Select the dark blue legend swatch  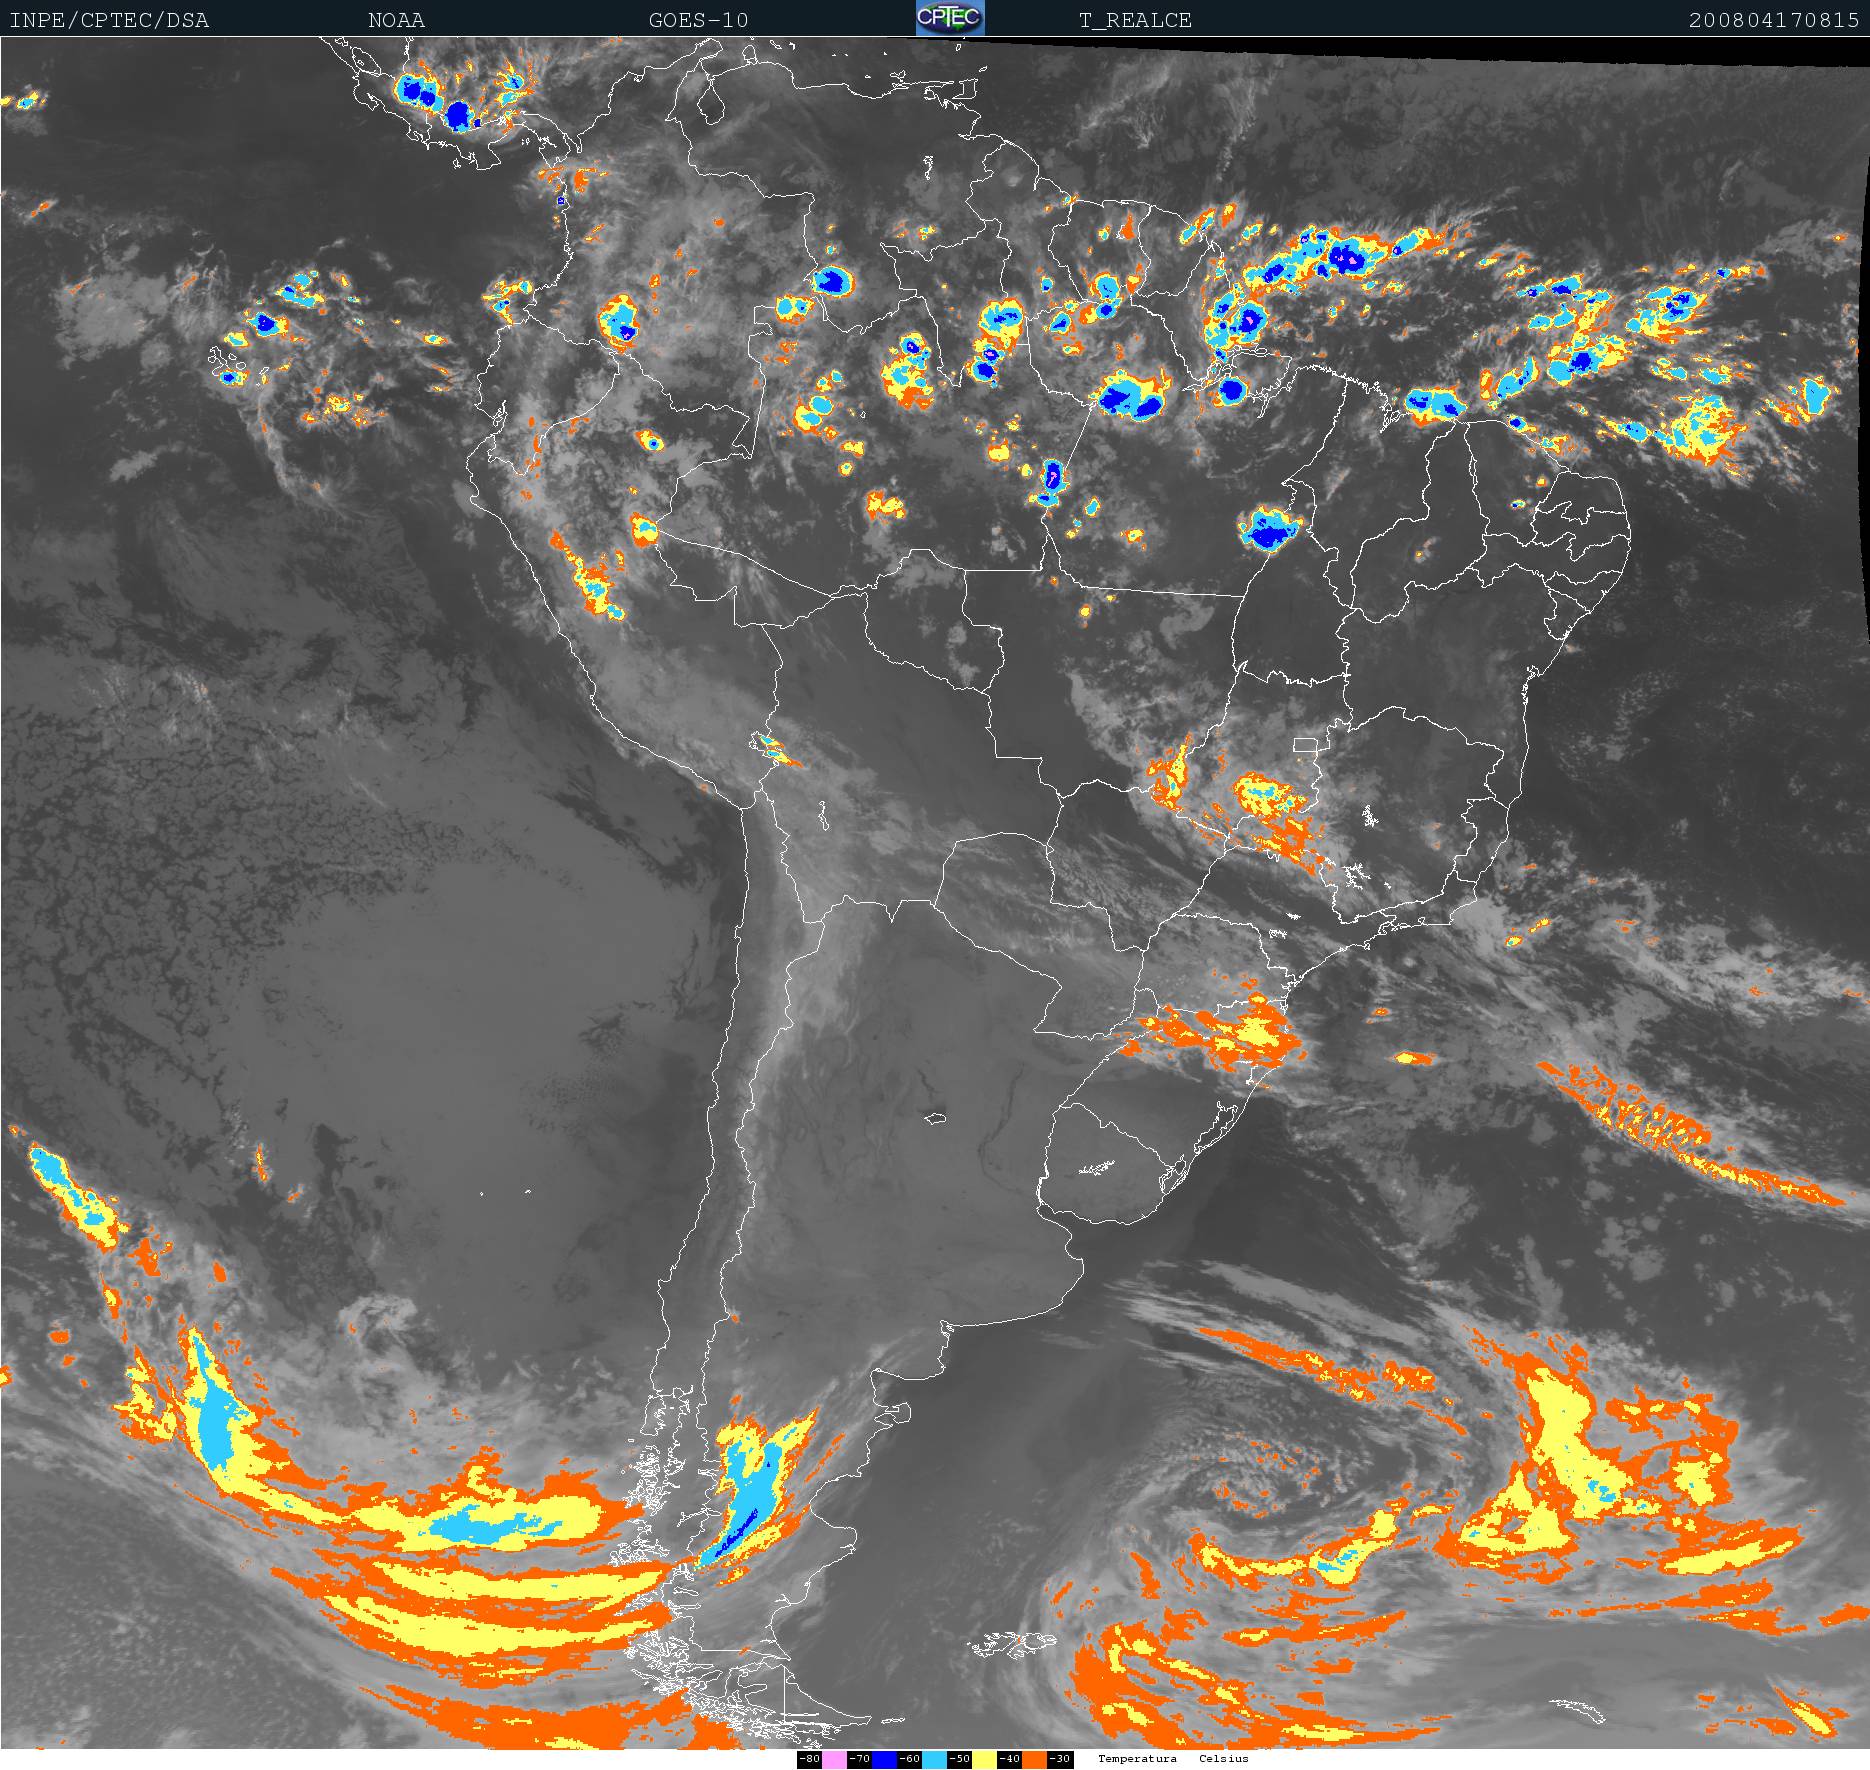(x=884, y=1759)
